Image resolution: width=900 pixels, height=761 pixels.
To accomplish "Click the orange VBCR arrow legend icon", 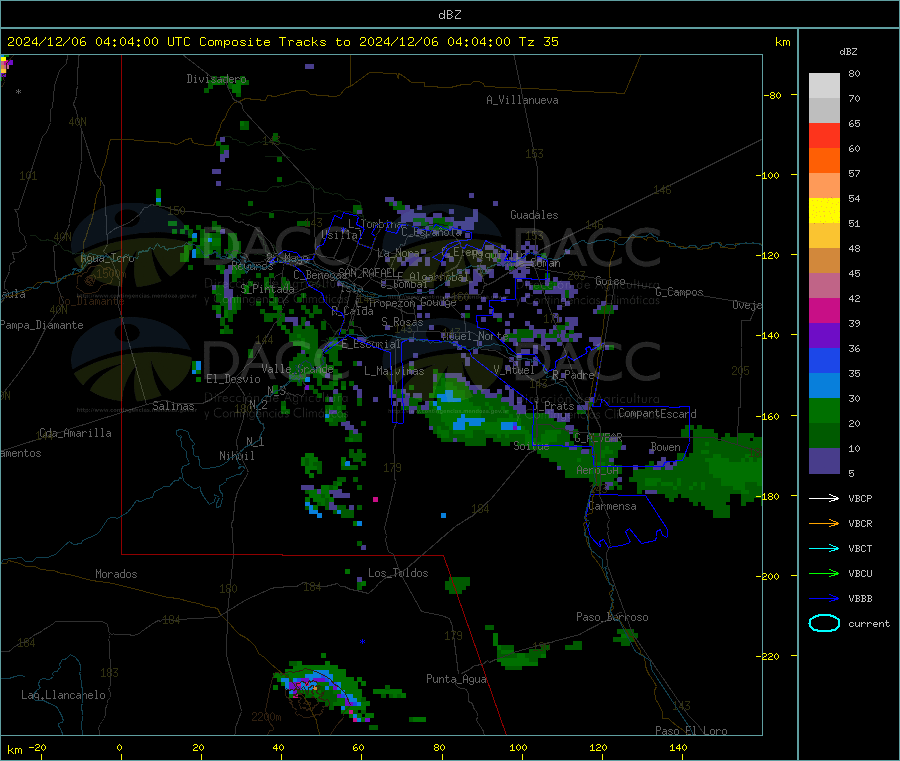I will (x=824, y=523).
